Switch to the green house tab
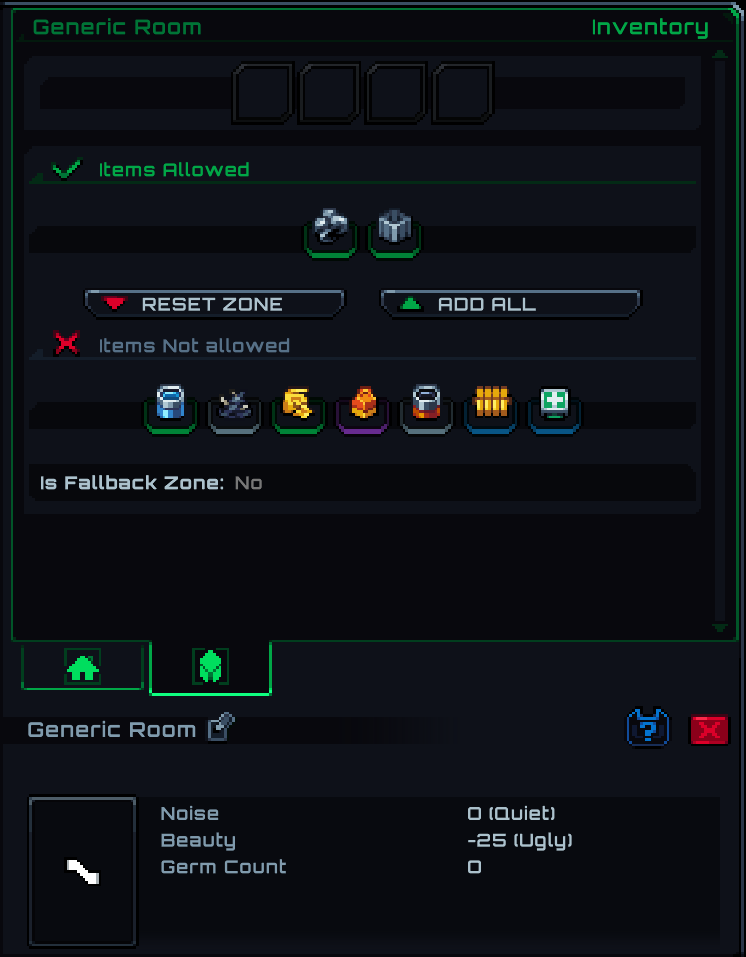The height and width of the screenshot is (957, 746). (82, 666)
